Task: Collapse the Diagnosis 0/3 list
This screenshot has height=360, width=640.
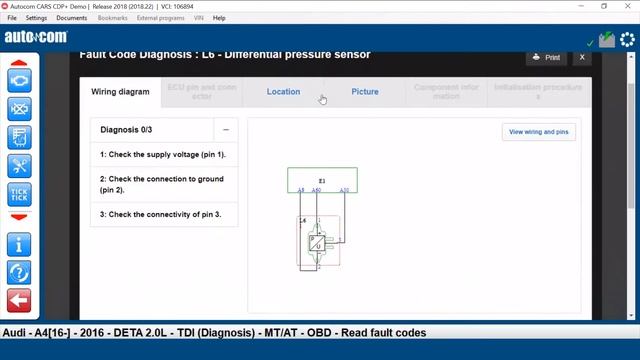Action: tap(226, 130)
